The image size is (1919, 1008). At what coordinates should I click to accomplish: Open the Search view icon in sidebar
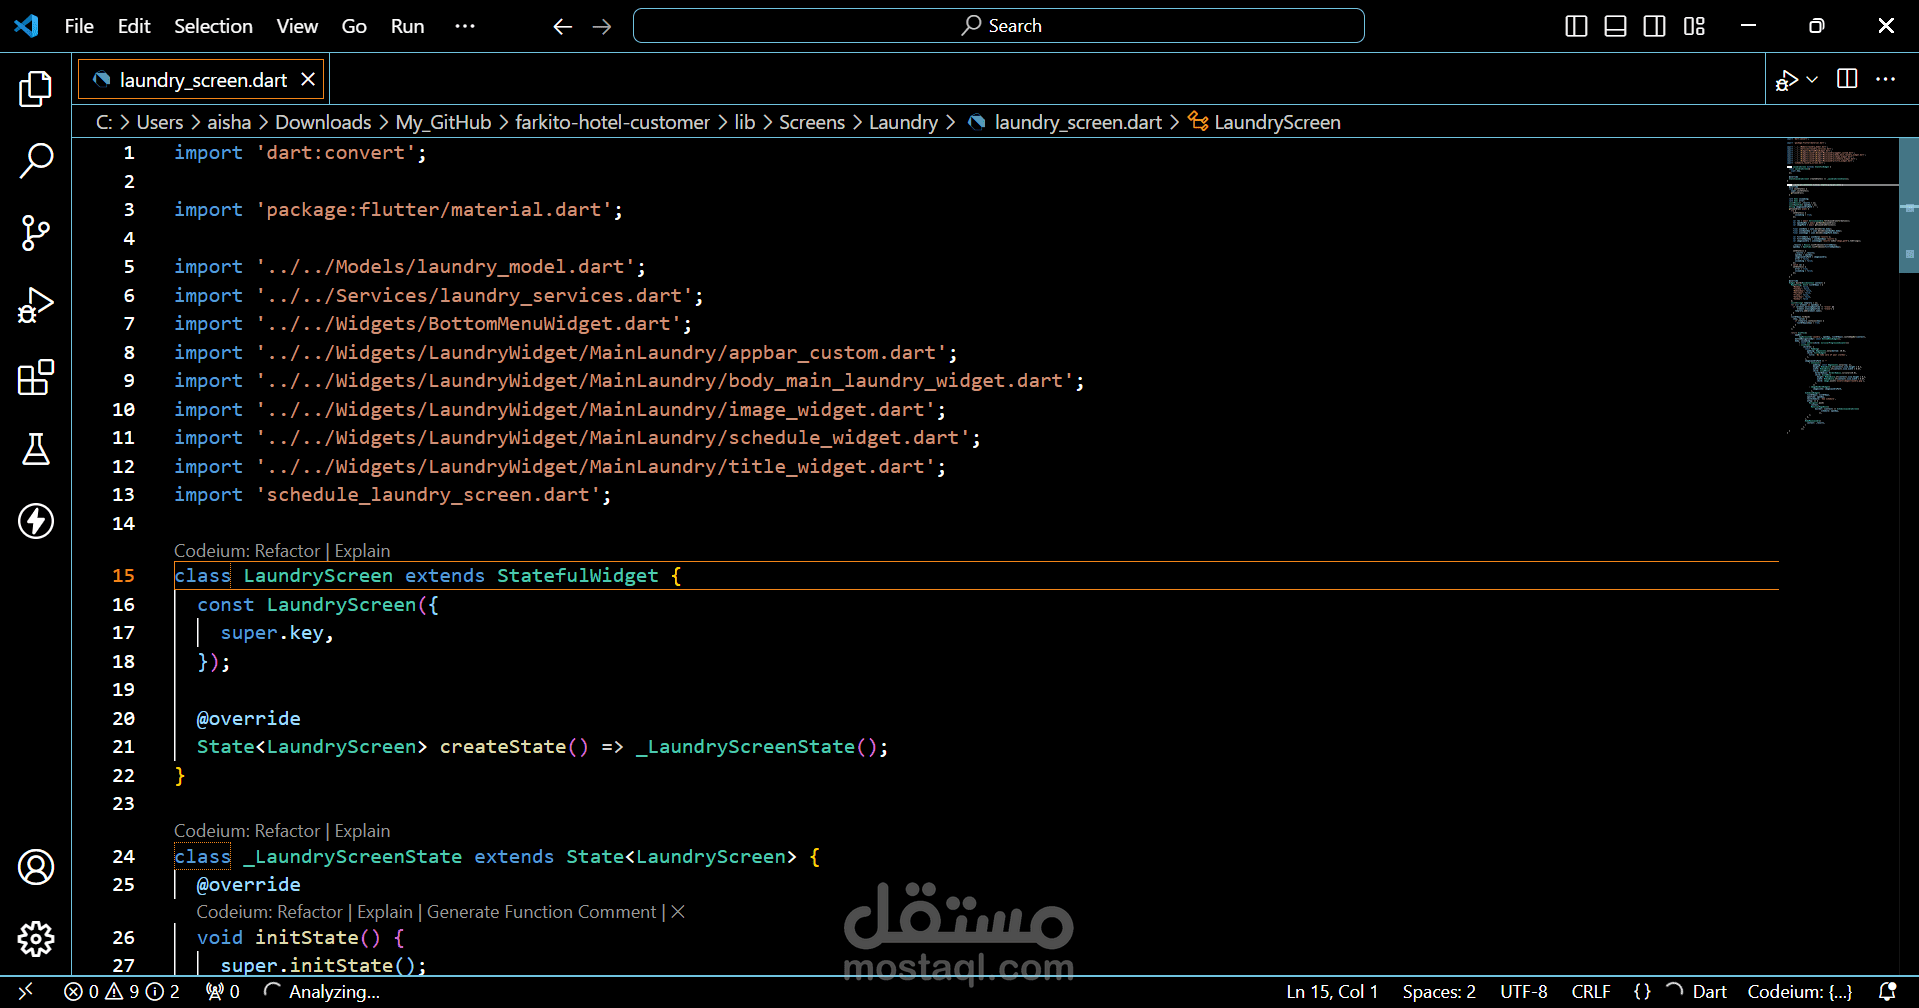(x=36, y=160)
